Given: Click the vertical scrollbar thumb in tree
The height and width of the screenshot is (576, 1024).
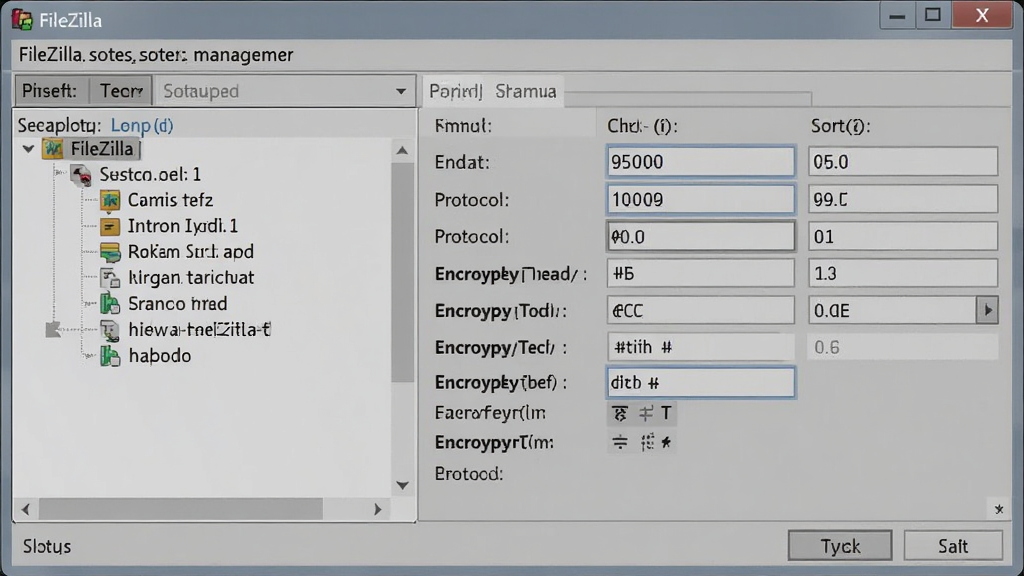Looking at the screenshot, I should (402, 272).
